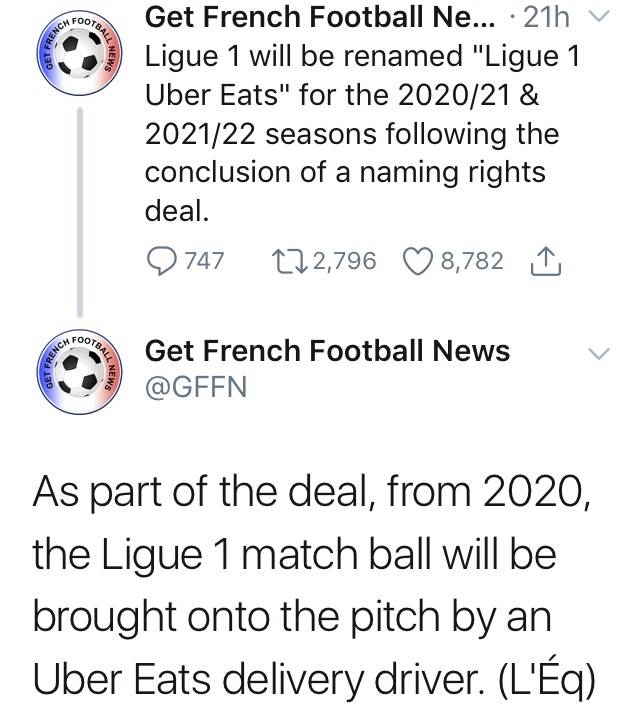View the 8,782 likes count
The height and width of the screenshot is (721, 640).
473,261
